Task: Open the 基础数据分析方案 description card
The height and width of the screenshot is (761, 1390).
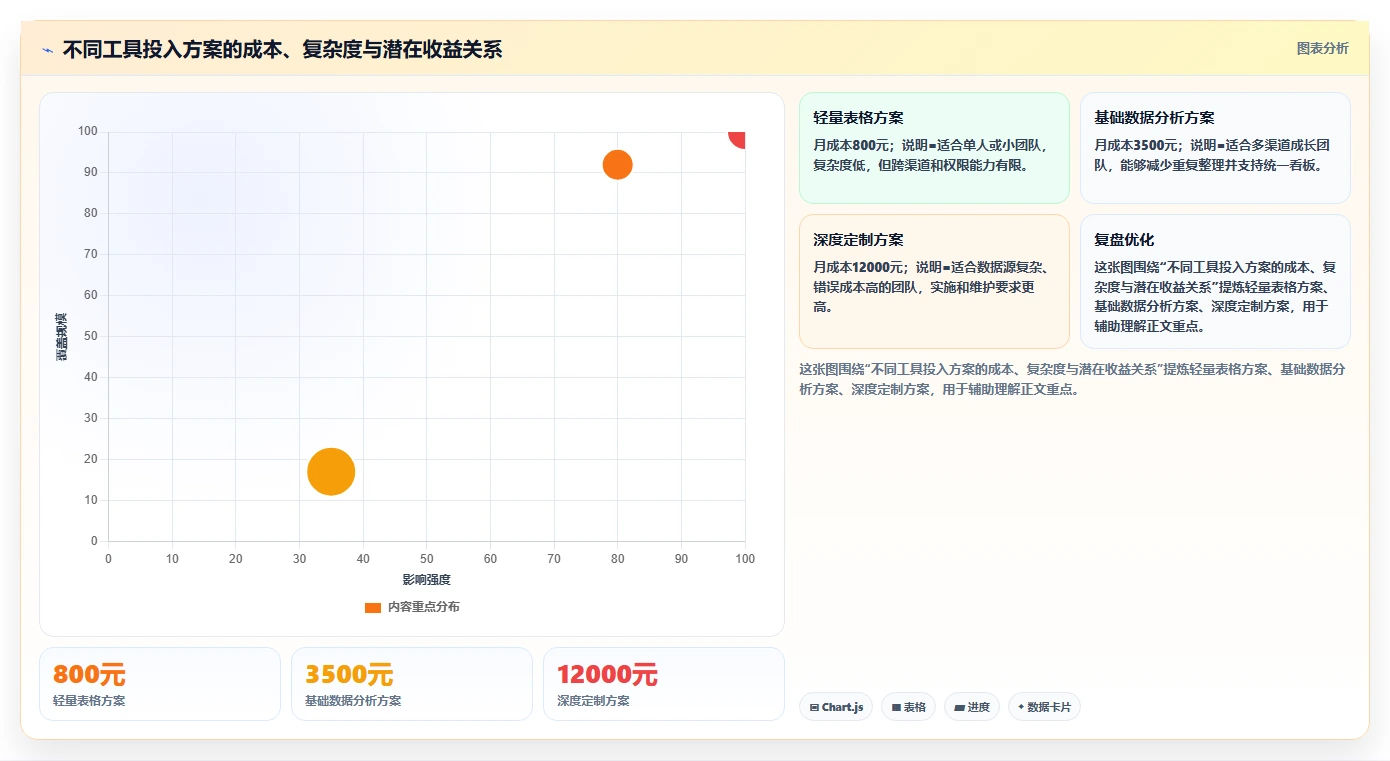Action: [x=1215, y=148]
